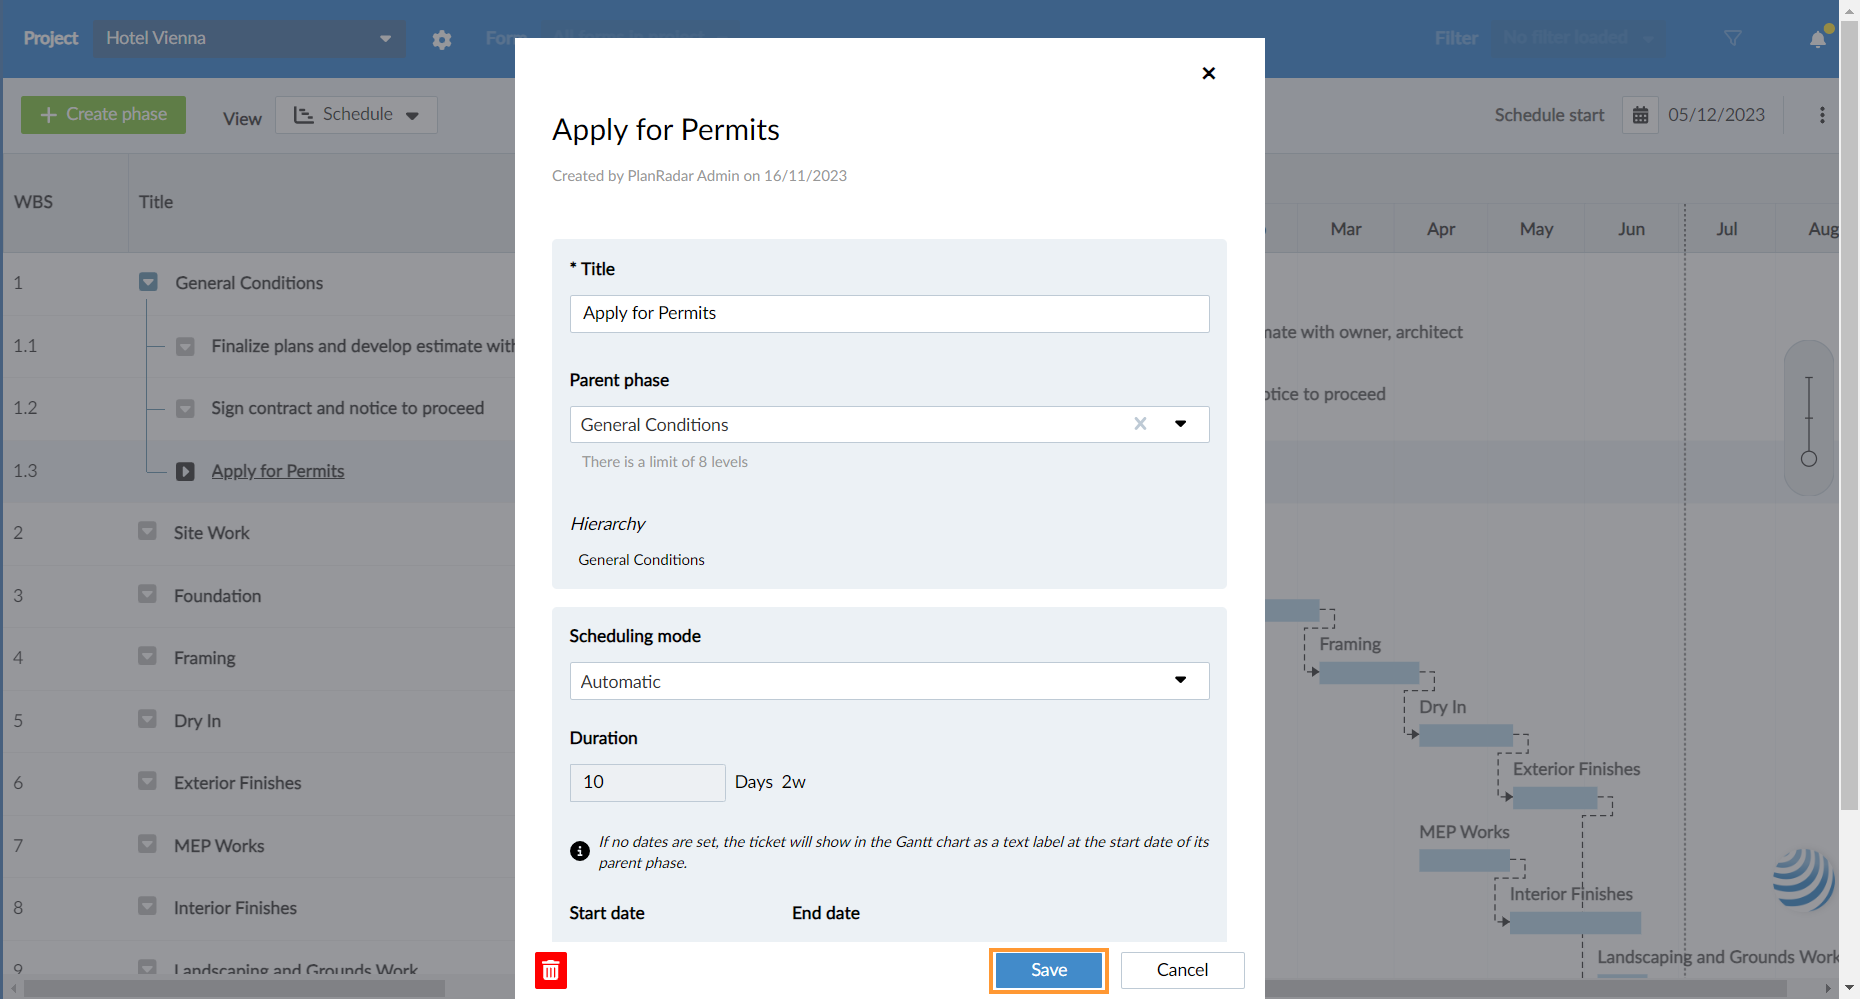Open the three-dot more options menu

[1822, 115]
